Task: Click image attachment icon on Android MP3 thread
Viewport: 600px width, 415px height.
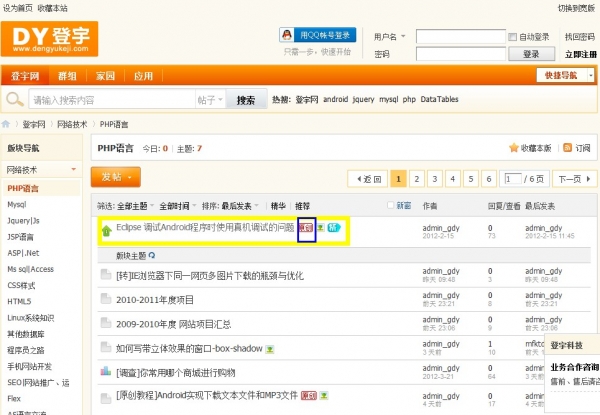Action: tap(324, 395)
